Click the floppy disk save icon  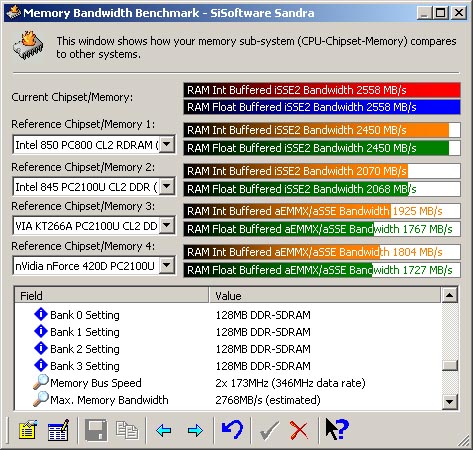[x=96, y=430]
